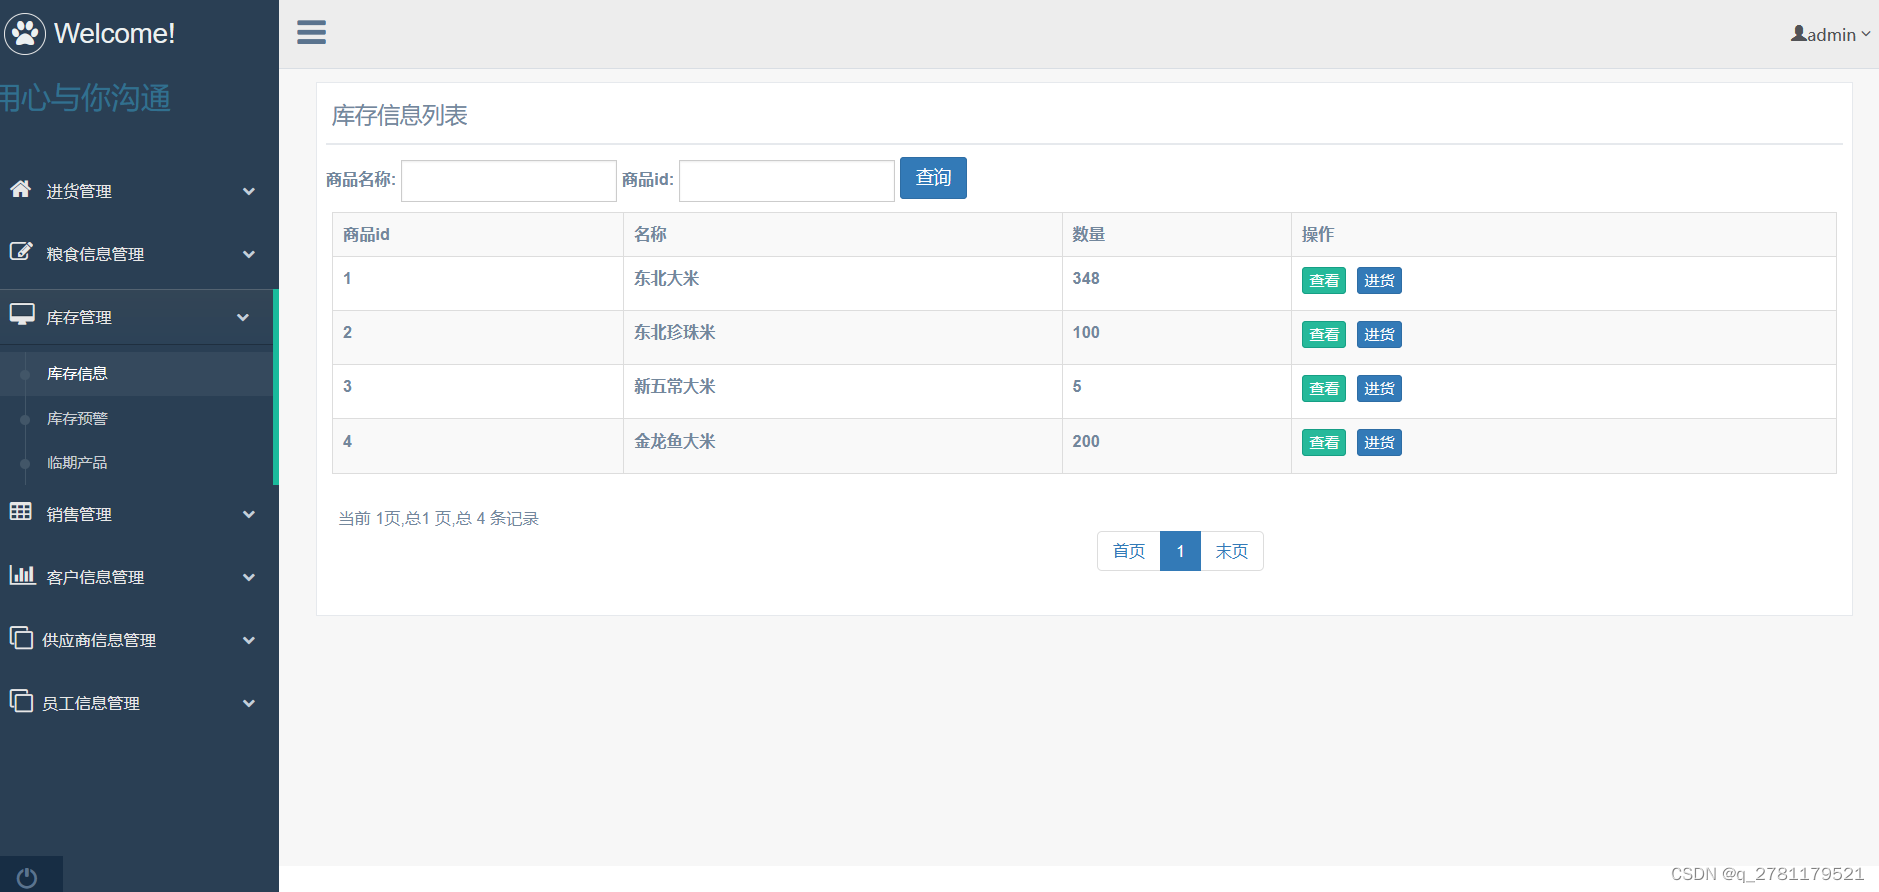The height and width of the screenshot is (892, 1879).
Task: Click the edit icon beside 粮食信息管理
Action: click(x=21, y=251)
